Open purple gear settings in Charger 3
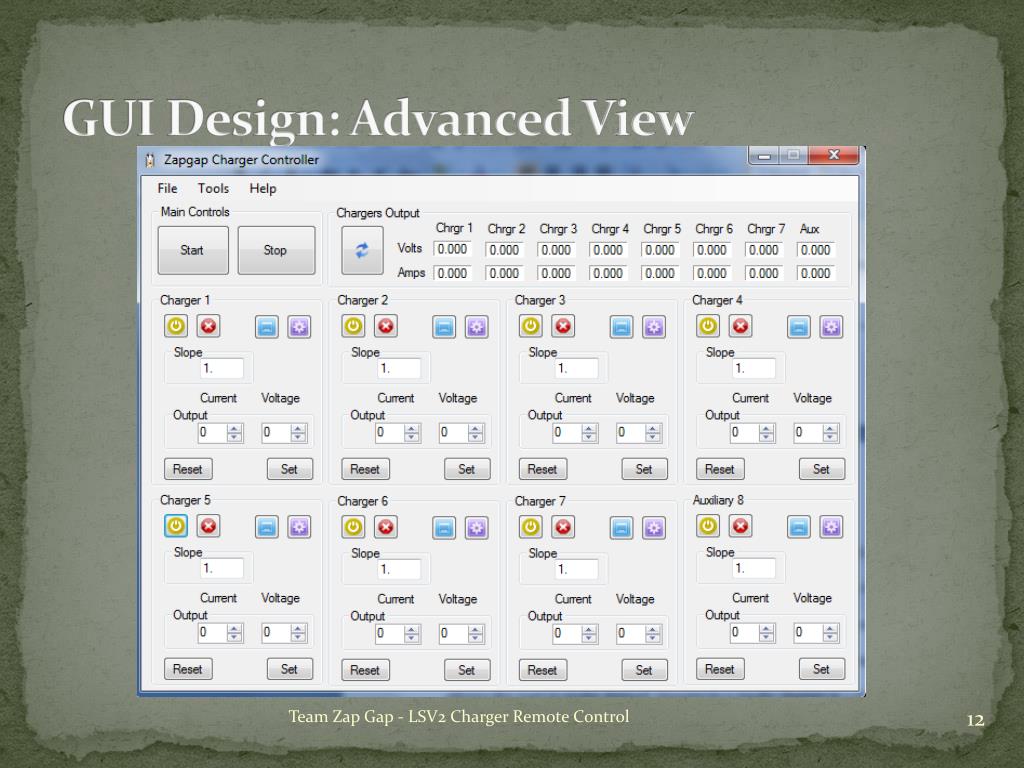 click(x=654, y=327)
